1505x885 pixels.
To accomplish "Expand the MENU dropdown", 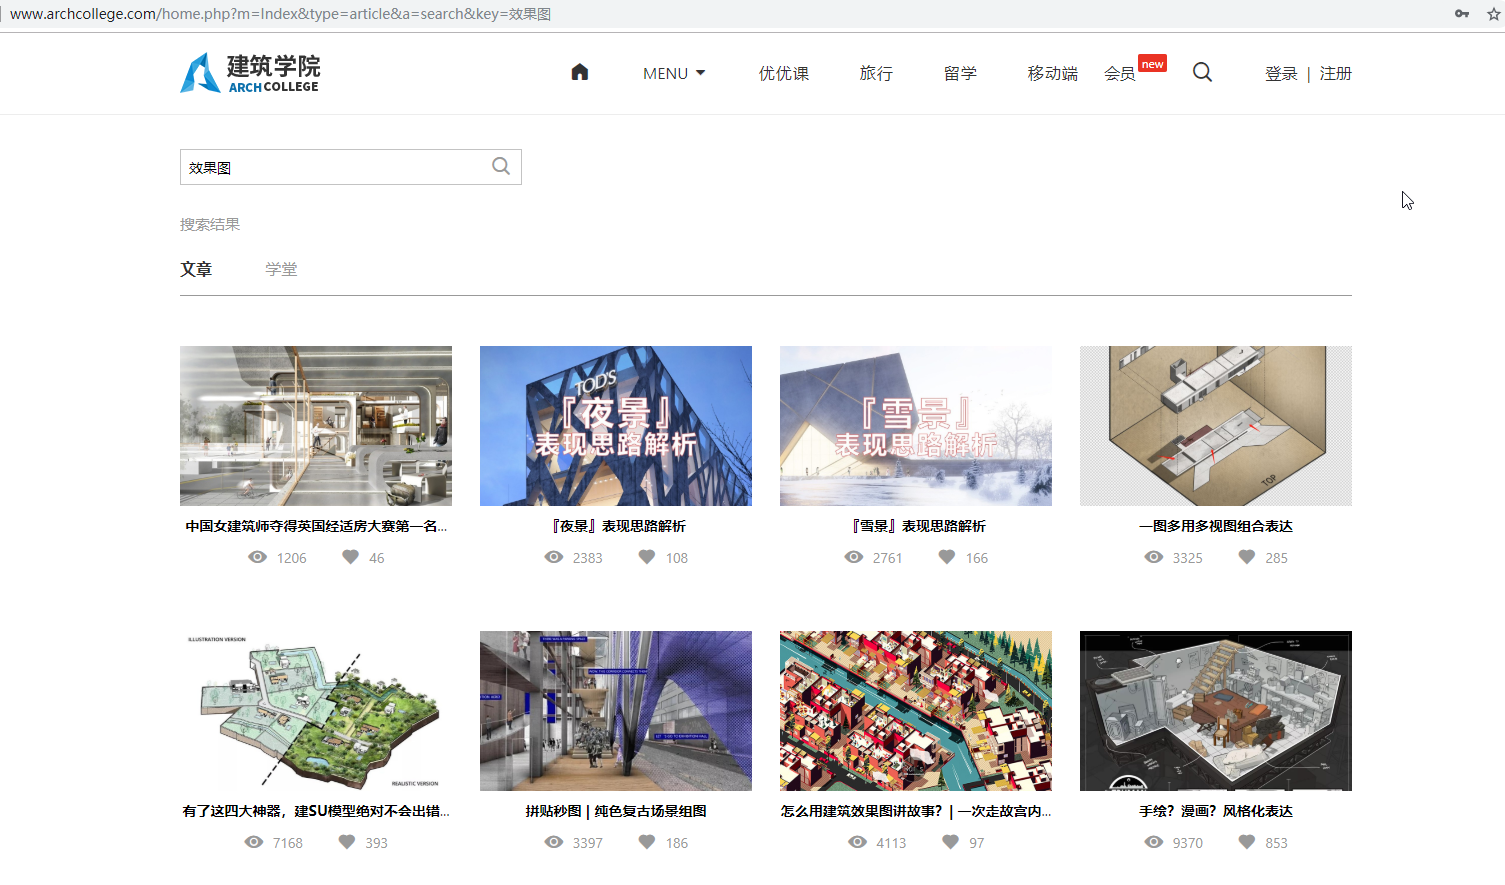I will tap(674, 73).
